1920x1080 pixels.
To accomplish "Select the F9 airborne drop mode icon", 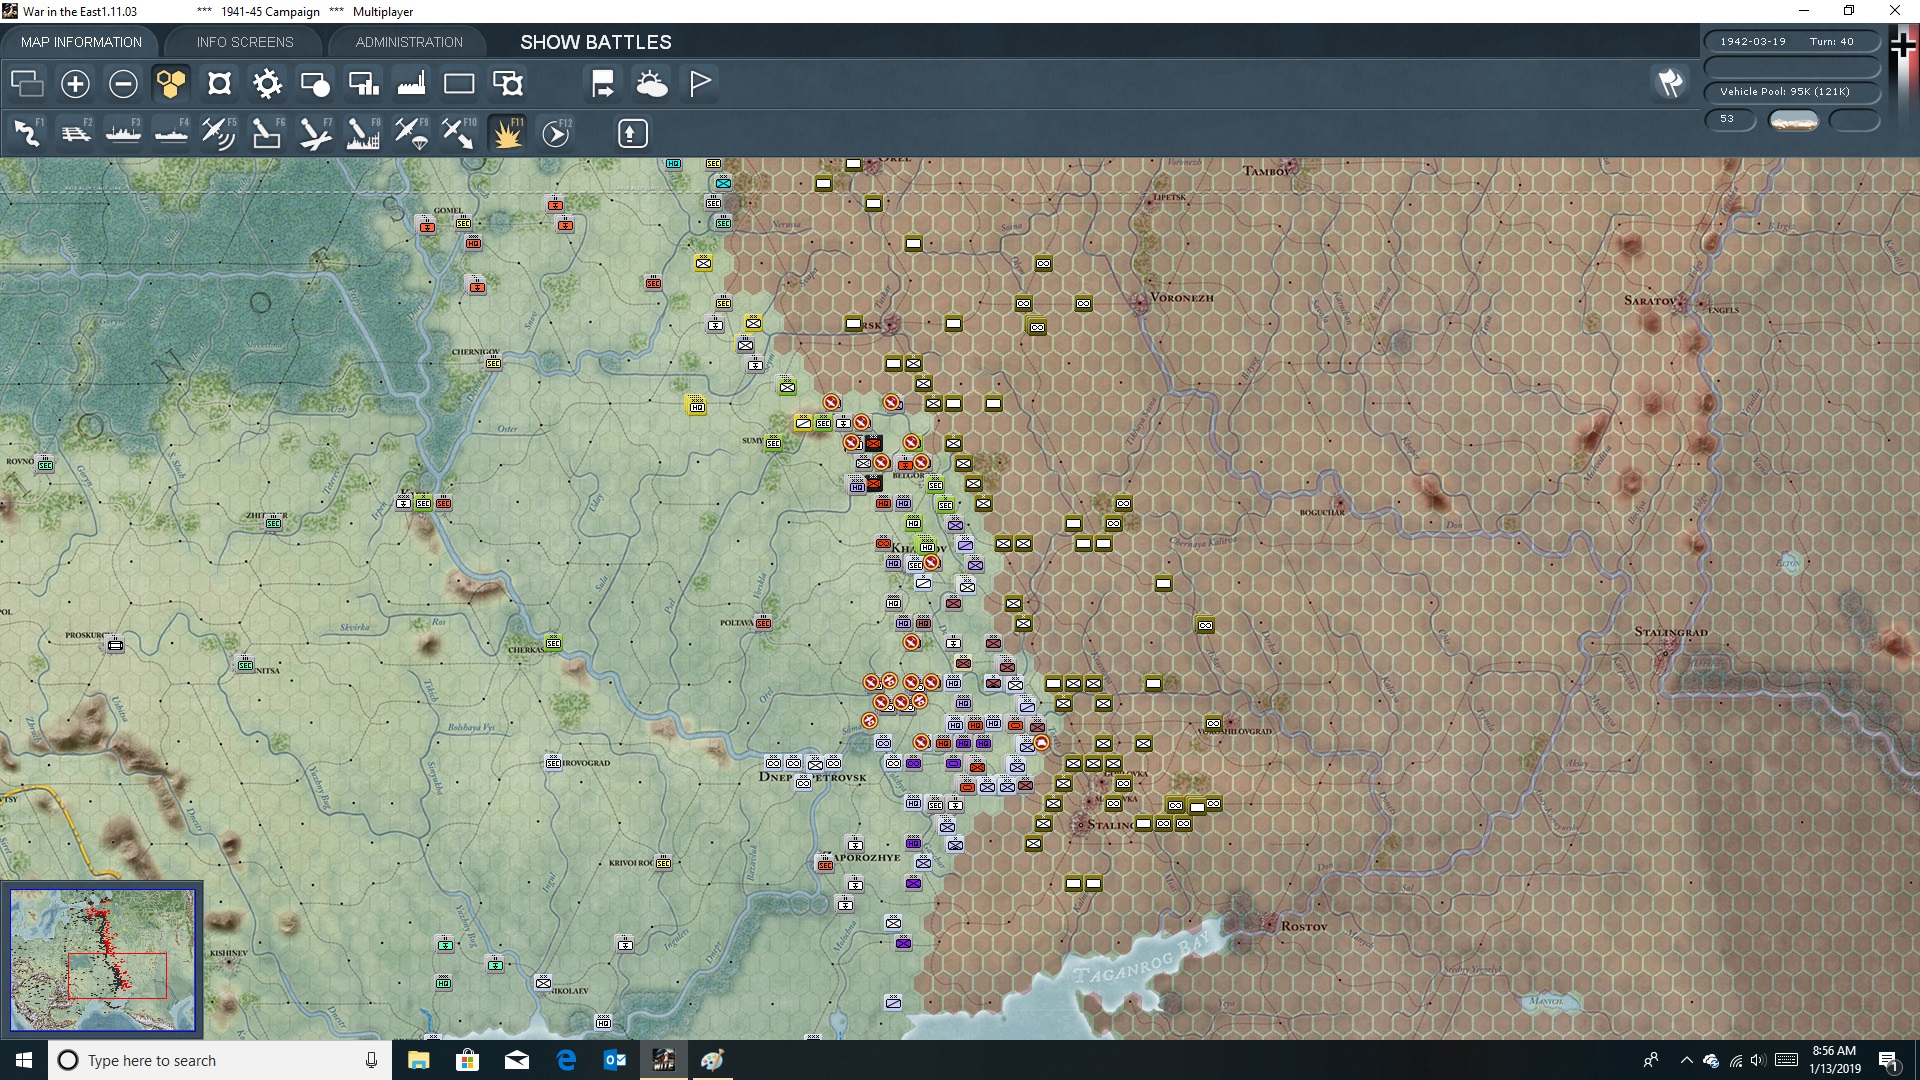I will [411, 133].
